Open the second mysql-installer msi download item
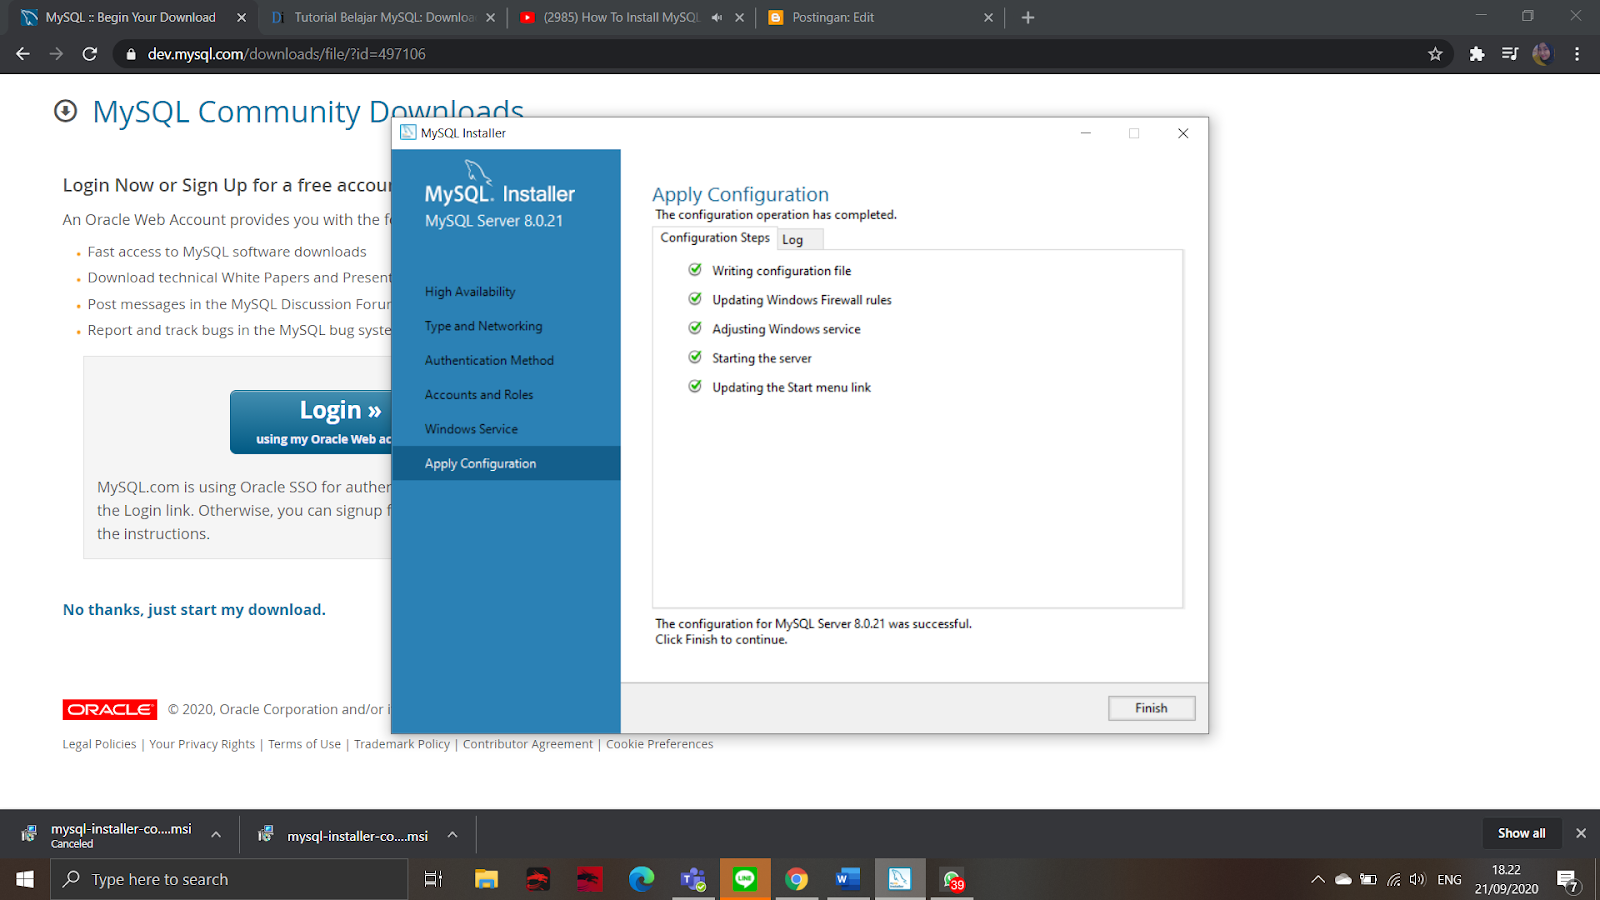1600x900 pixels. (x=345, y=835)
